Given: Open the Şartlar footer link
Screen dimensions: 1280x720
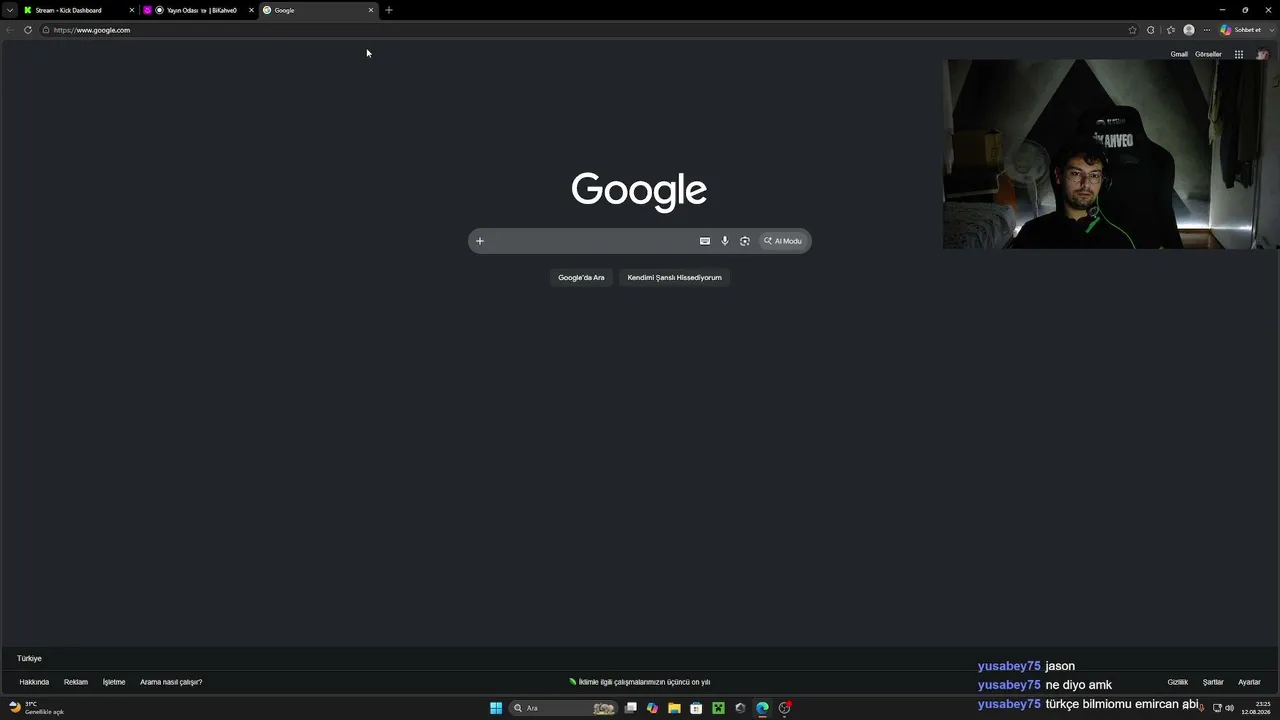Looking at the screenshot, I should (1213, 682).
